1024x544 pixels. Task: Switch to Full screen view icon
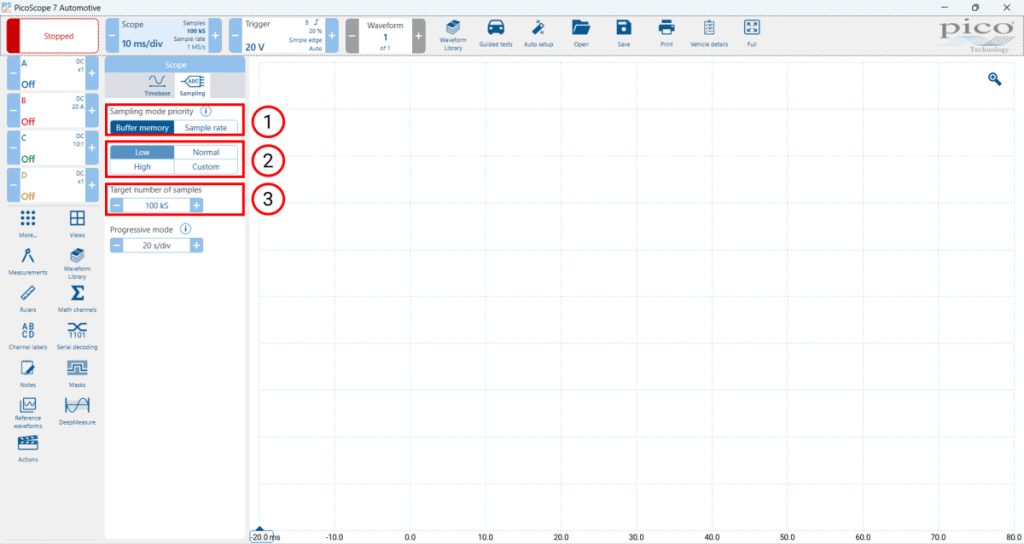[752, 33]
